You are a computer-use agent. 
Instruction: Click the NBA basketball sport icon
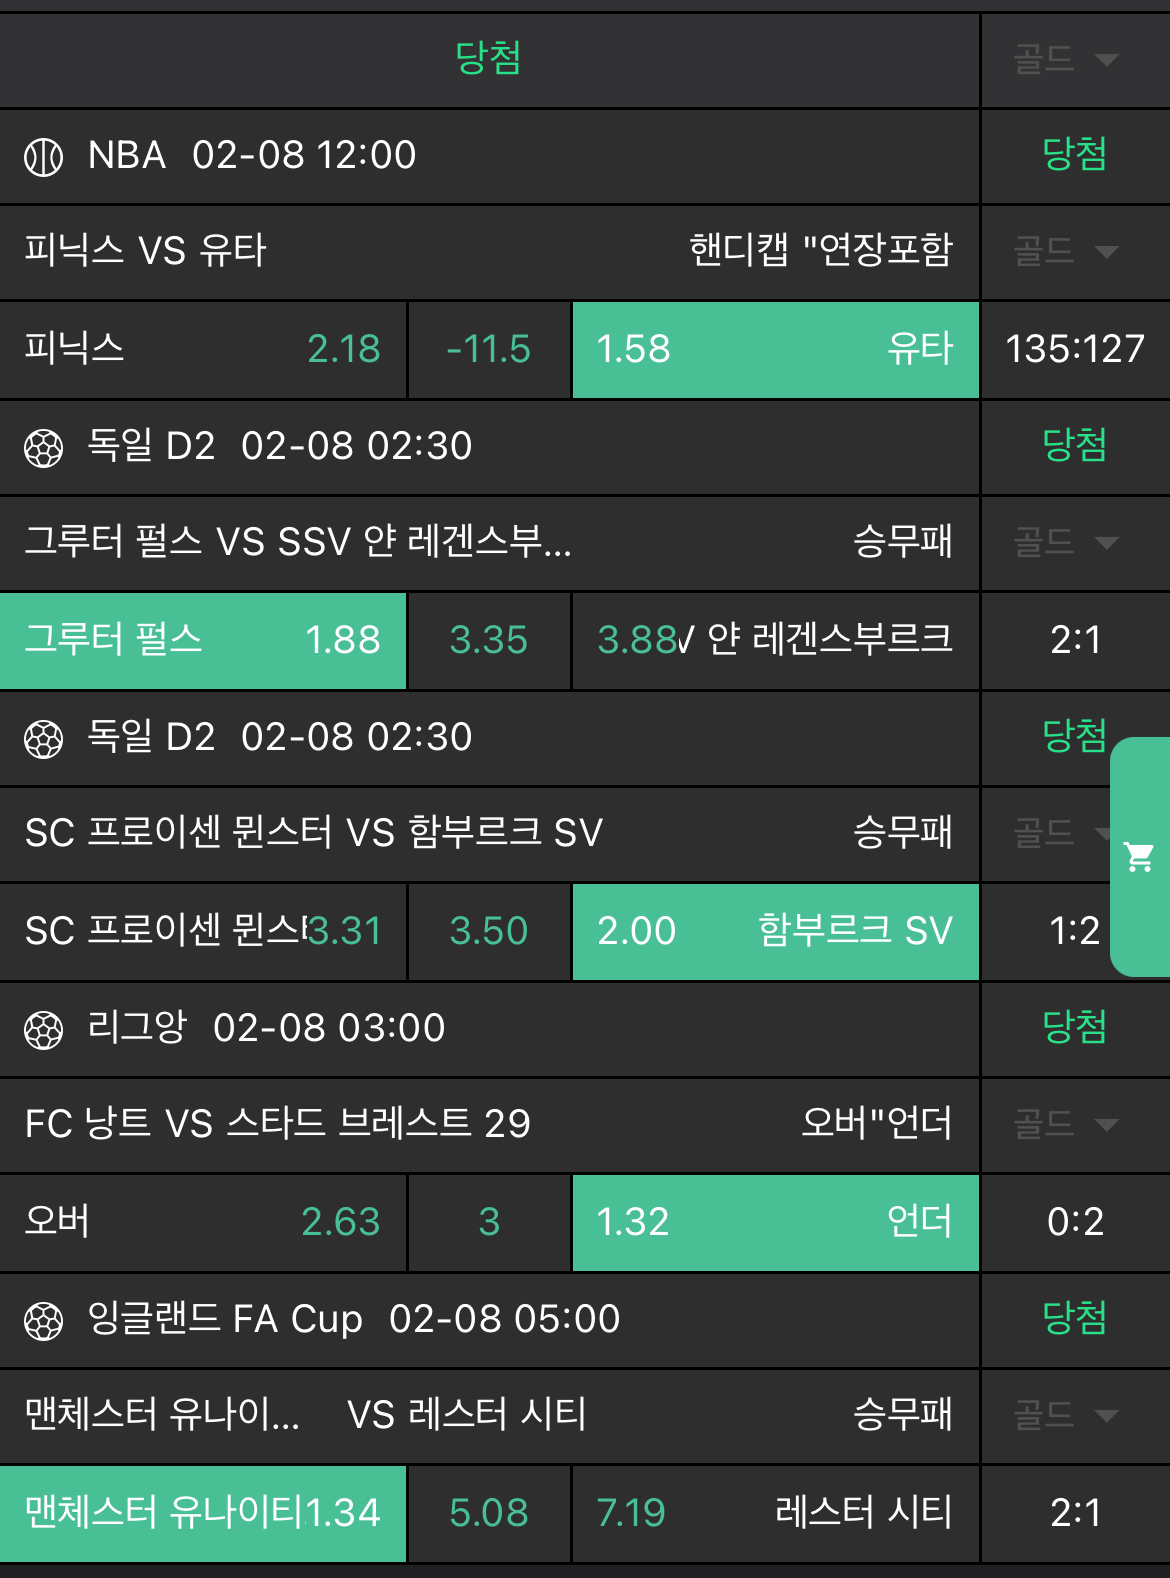point(43,157)
